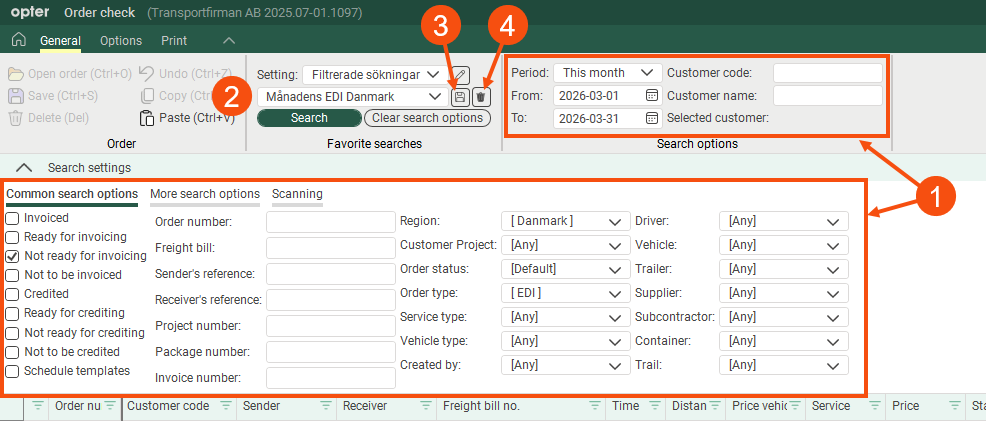Screen dimensions: 986x429
Task: Enable the Invoiced checkbox
Action: click(12, 218)
